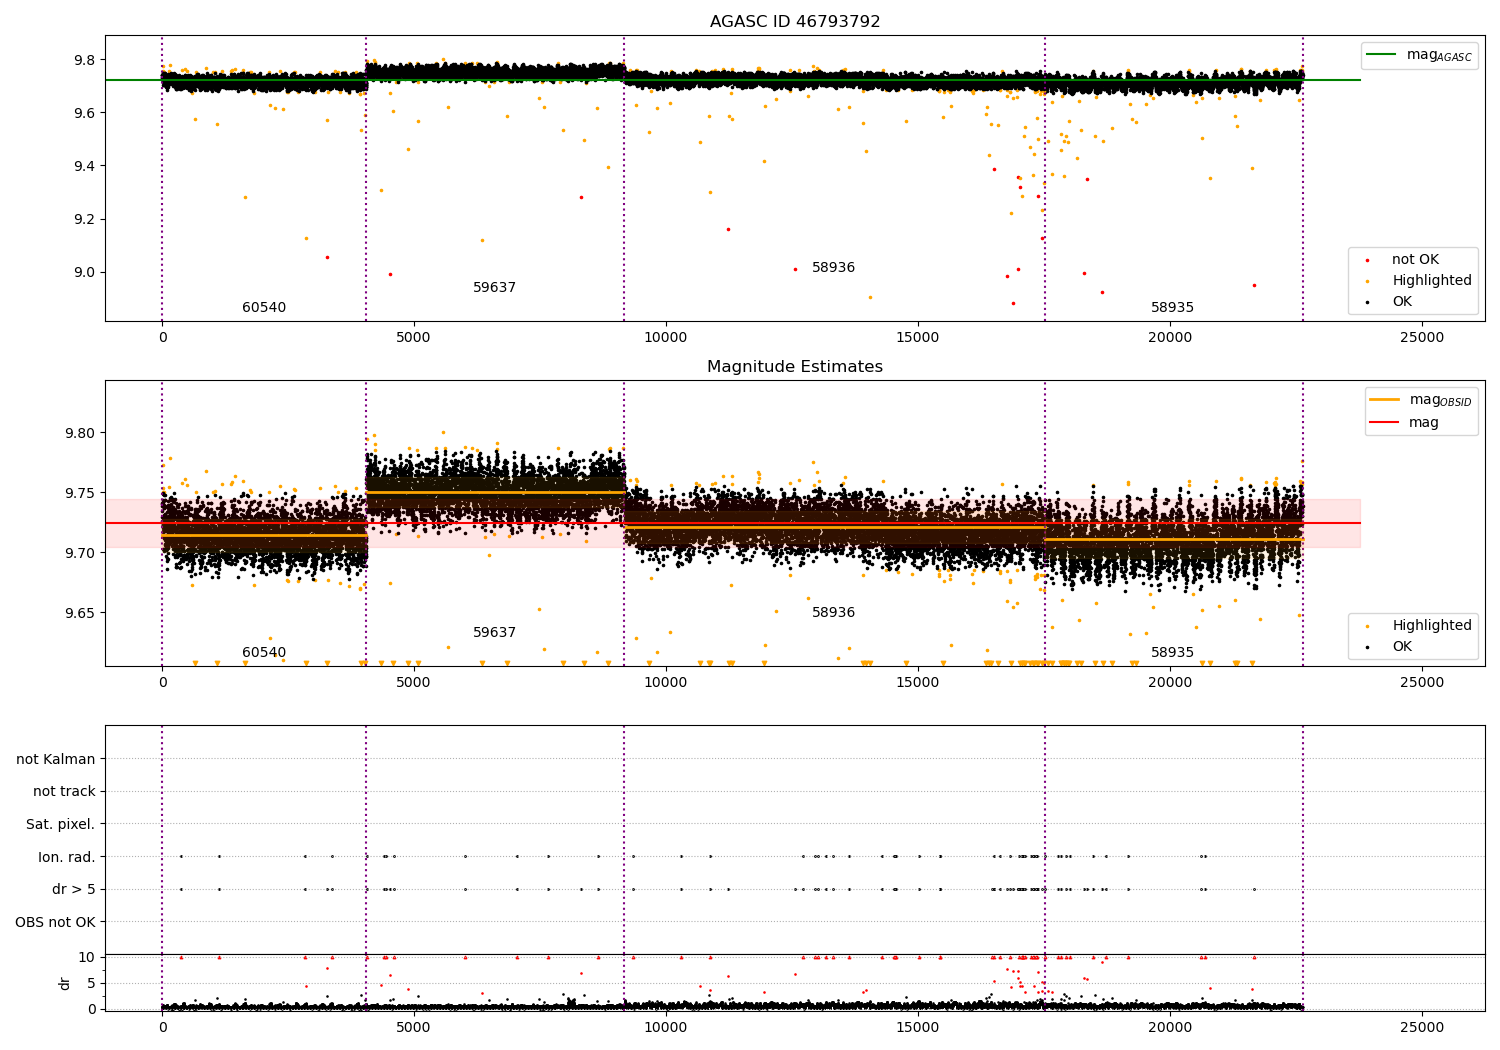This screenshot has width=1500, height=1050.
Task: Click the 10000 x-tick under the bottom plot
Action: 666,1027
